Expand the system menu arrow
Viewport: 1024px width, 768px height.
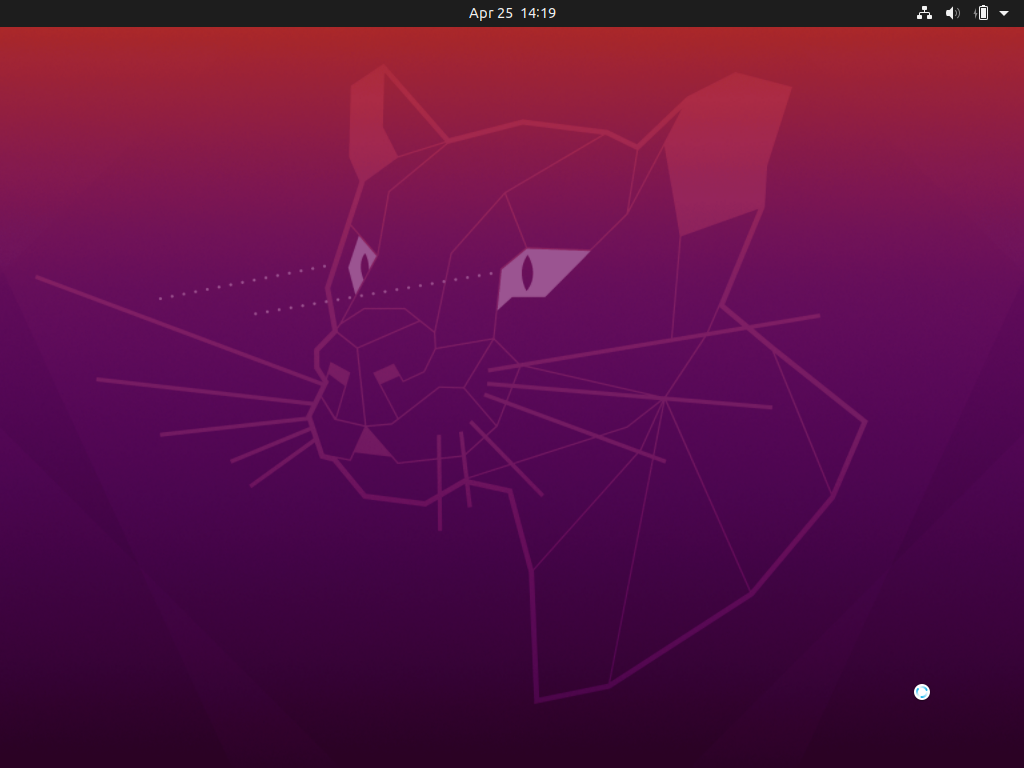coord(1004,14)
